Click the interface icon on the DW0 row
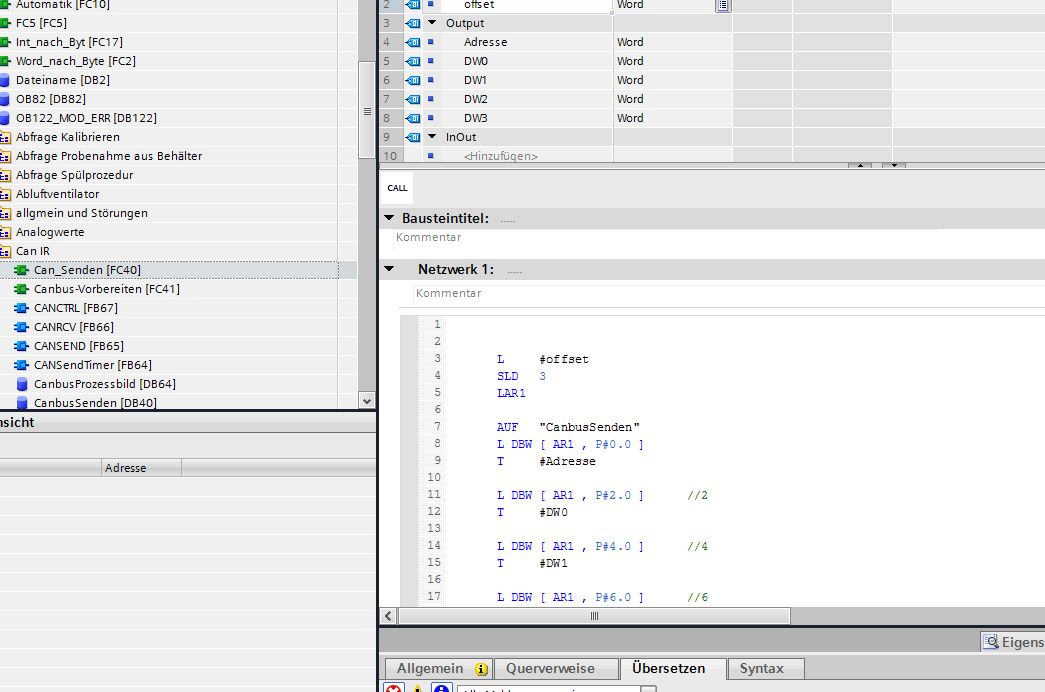 coord(414,61)
